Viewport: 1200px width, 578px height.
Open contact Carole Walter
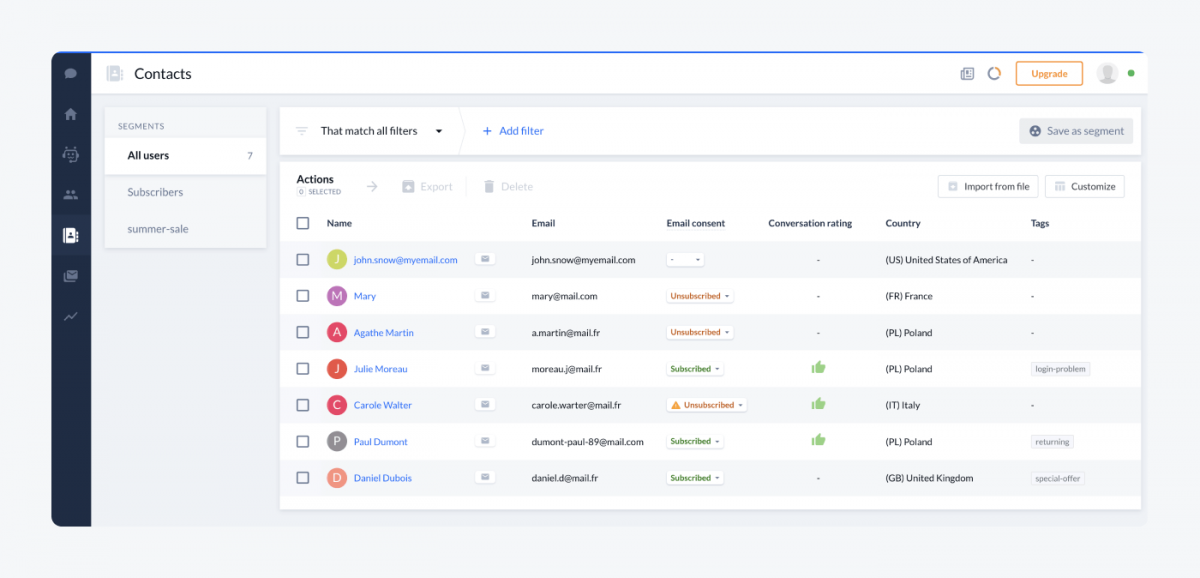click(x=383, y=405)
